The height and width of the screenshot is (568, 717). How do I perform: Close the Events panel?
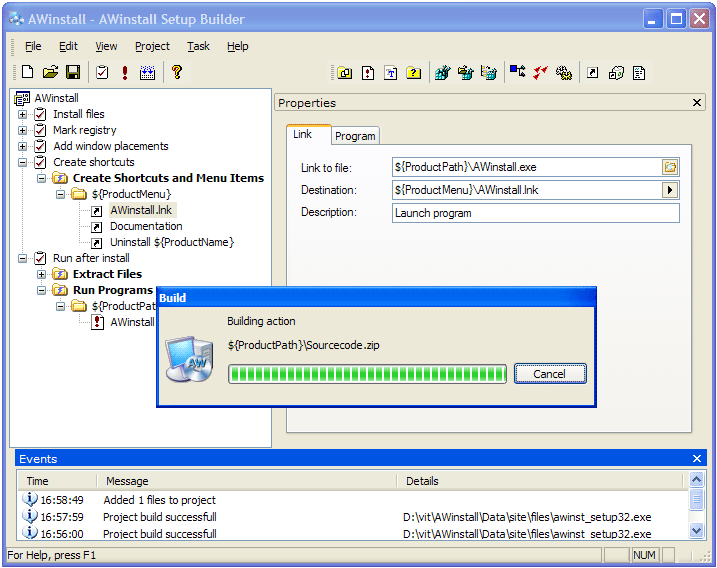(696, 459)
